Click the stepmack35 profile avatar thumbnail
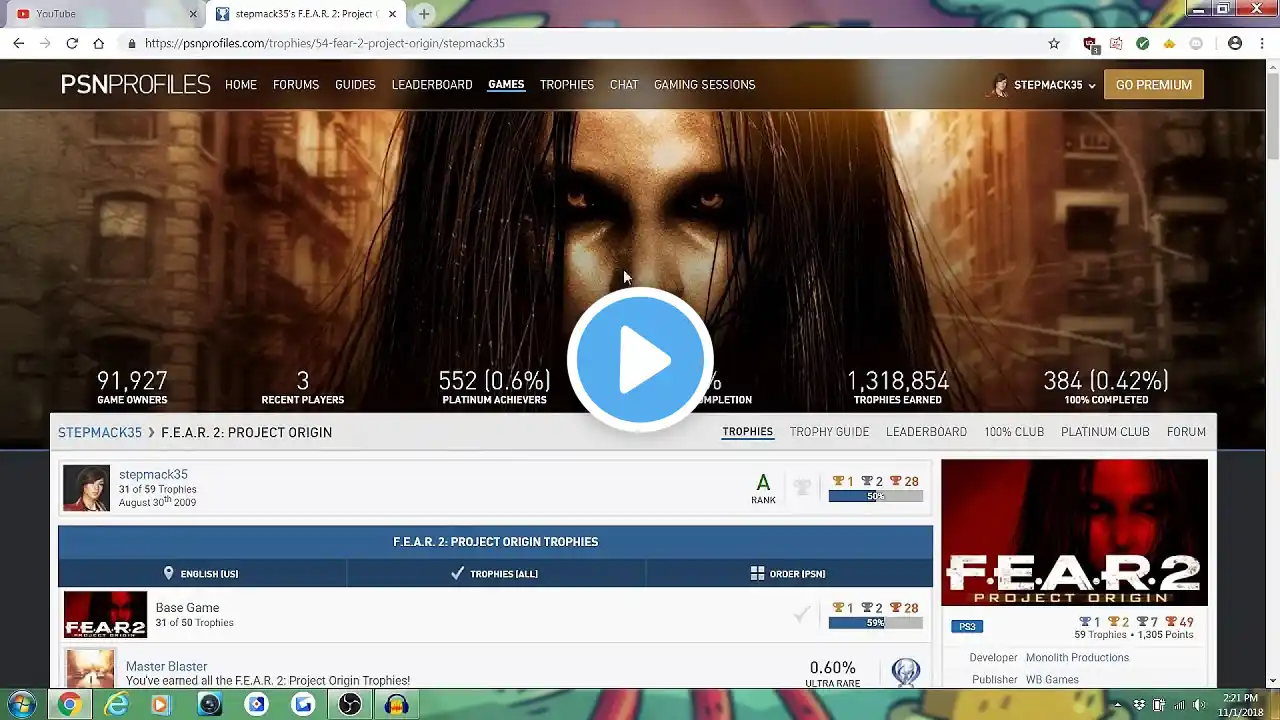Image resolution: width=1280 pixels, height=720 pixels. pyautogui.click(x=87, y=488)
